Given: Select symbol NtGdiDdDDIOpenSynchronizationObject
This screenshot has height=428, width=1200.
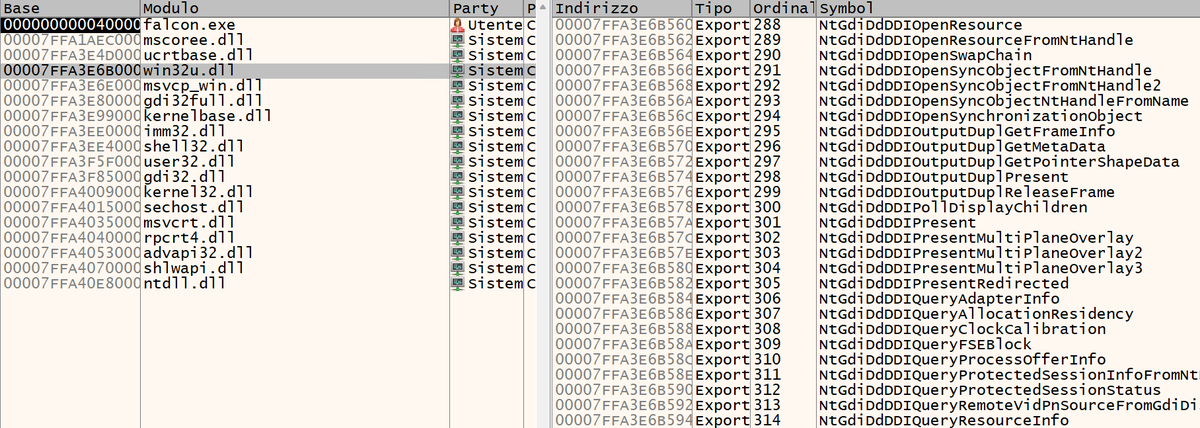Looking at the screenshot, I should (981, 115).
